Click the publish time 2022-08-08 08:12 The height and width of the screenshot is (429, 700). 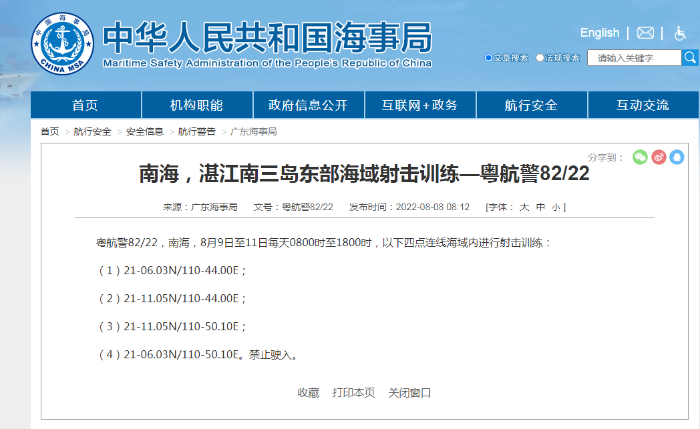coord(433,207)
